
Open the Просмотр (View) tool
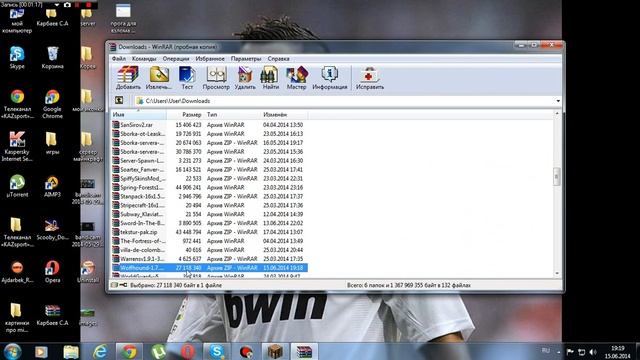[216, 78]
